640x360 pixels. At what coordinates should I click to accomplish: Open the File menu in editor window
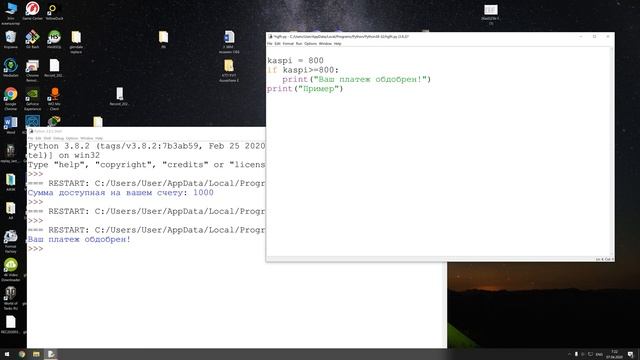click(x=270, y=44)
